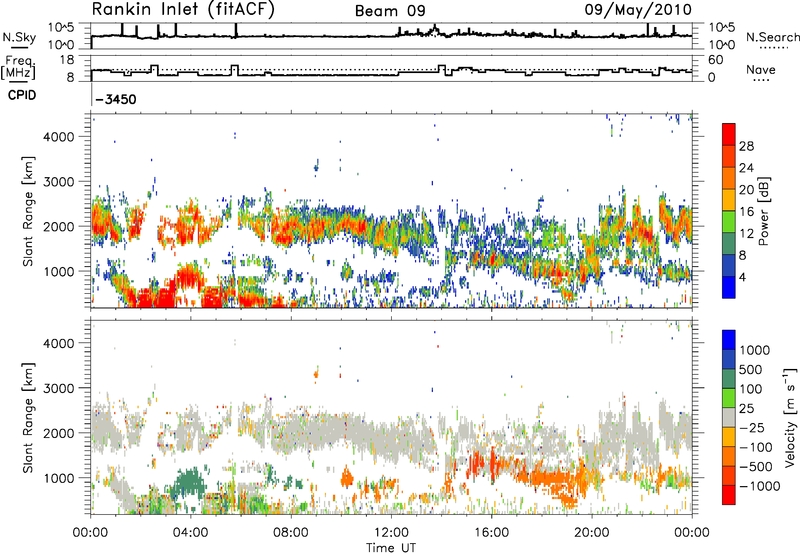The width and height of the screenshot is (800, 554).
Task: Click the 'Power [dB]' colorbar label
Action: click(763, 211)
